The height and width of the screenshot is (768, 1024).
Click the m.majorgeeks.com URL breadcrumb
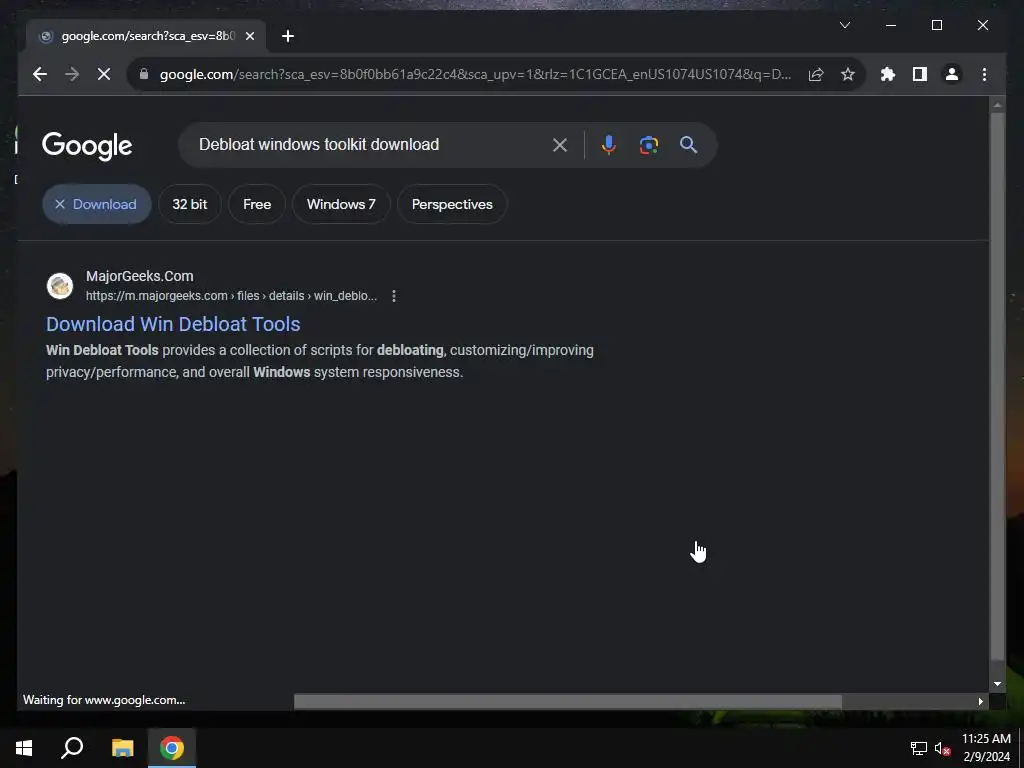[x=231, y=296]
